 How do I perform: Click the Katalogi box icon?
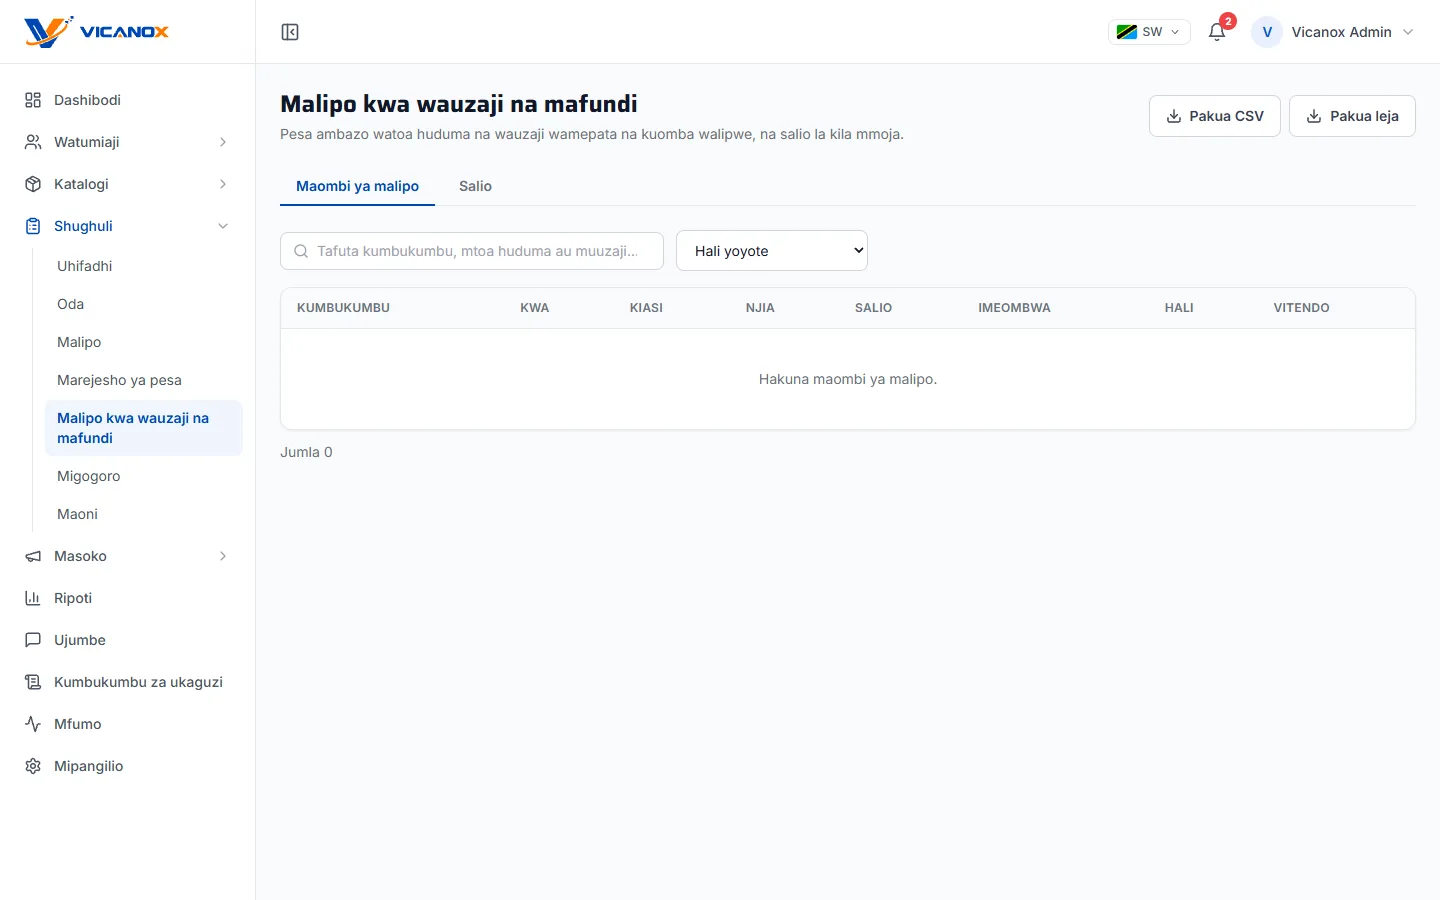(x=33, y=184)
